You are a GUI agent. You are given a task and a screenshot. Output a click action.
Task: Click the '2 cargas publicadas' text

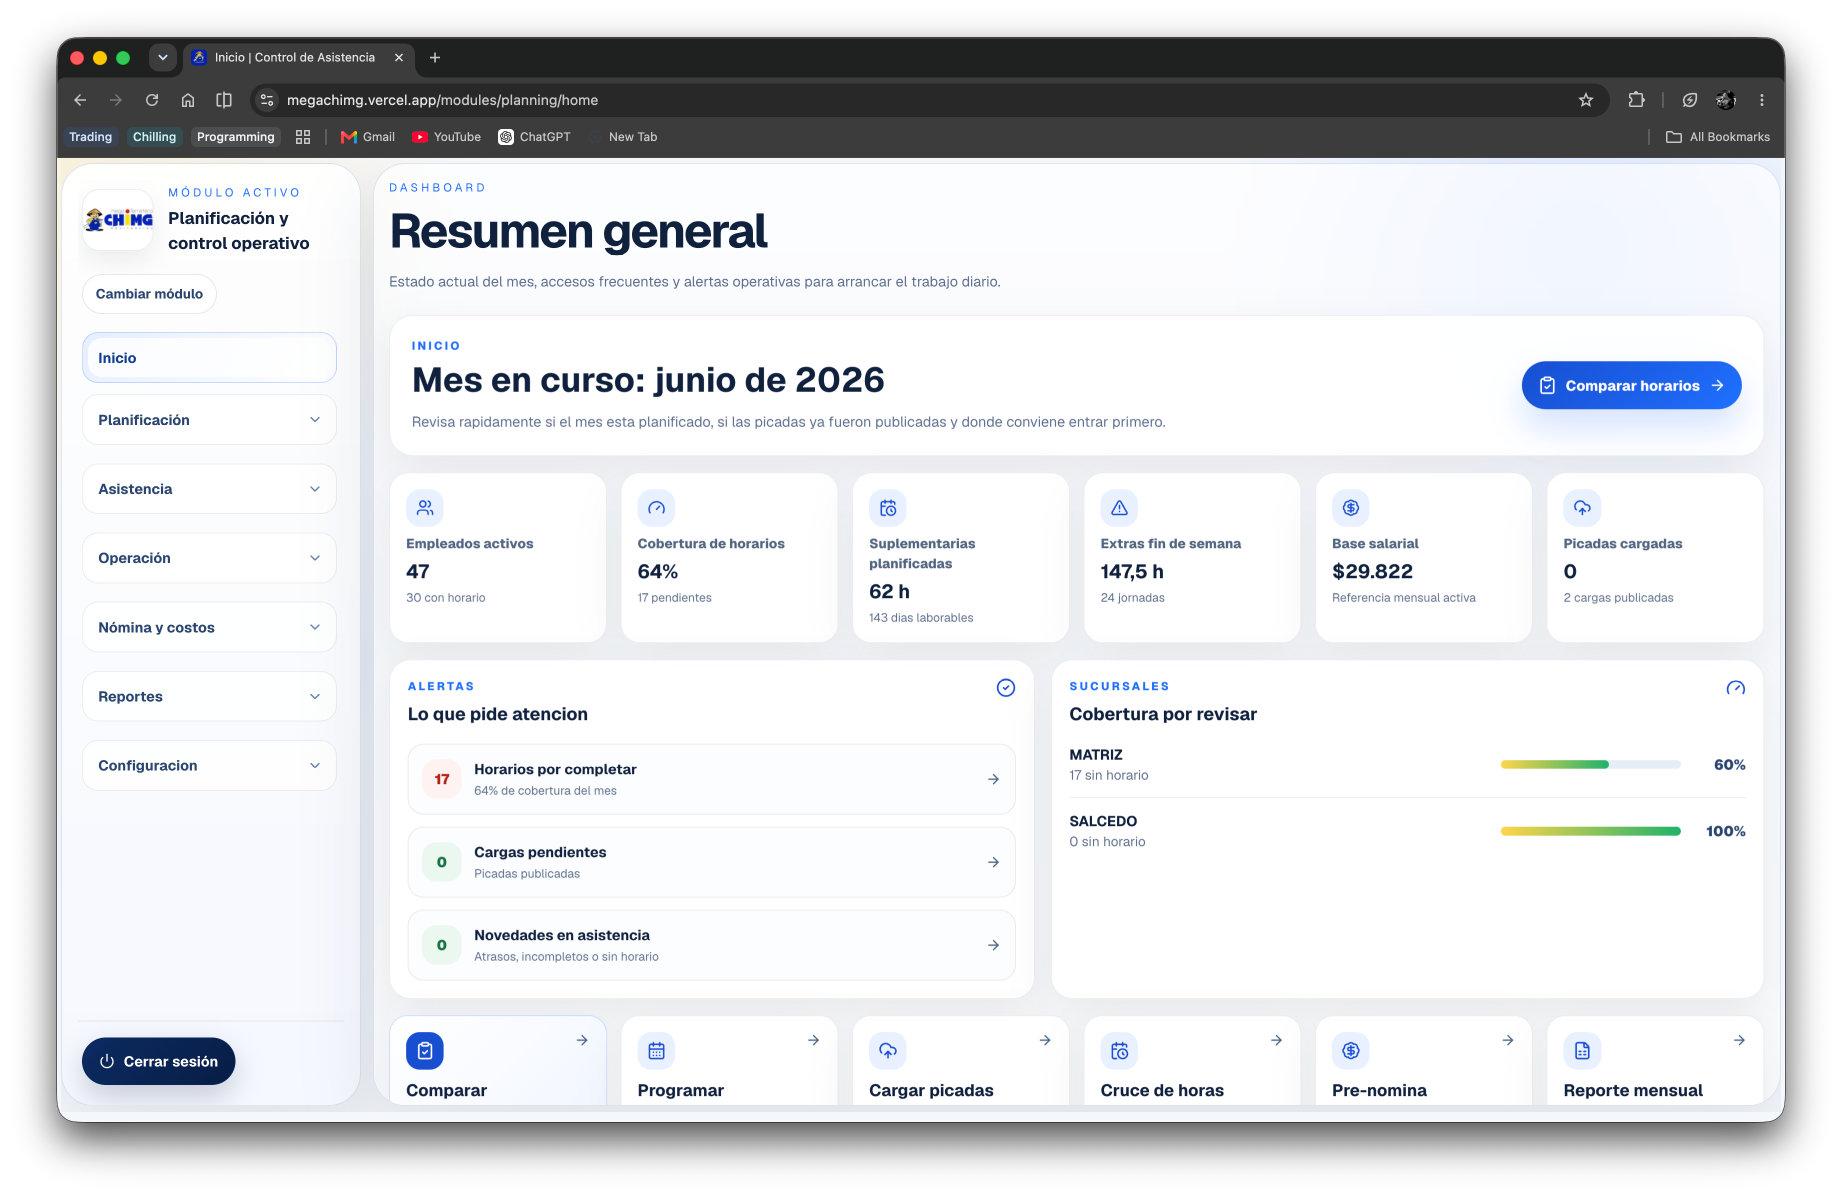point(1618,598)
